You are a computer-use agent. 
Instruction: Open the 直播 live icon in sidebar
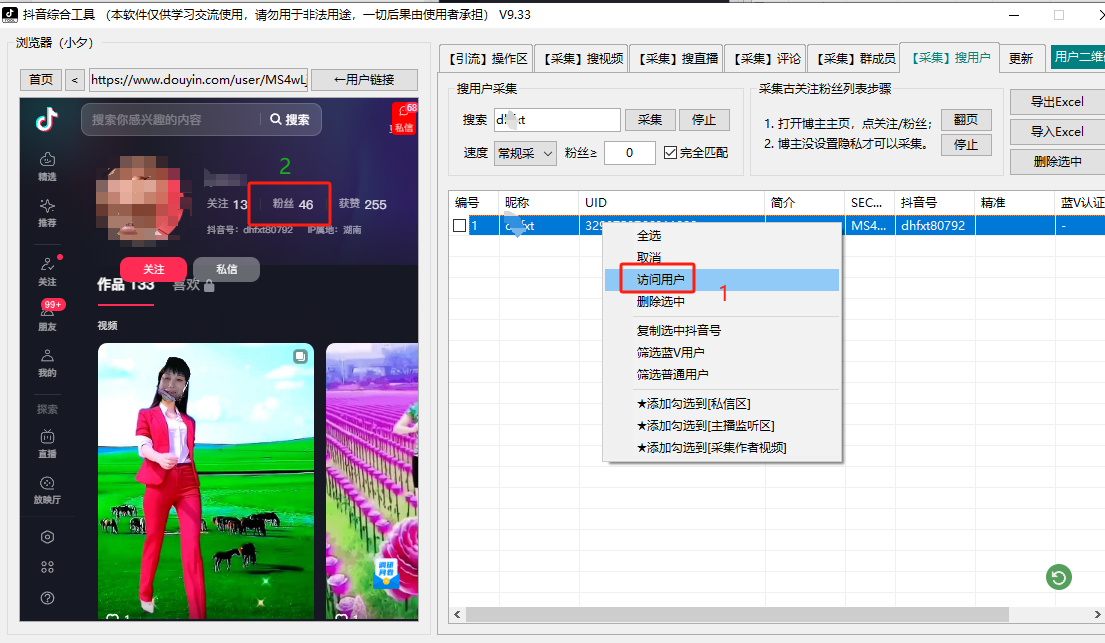(47, 443)
